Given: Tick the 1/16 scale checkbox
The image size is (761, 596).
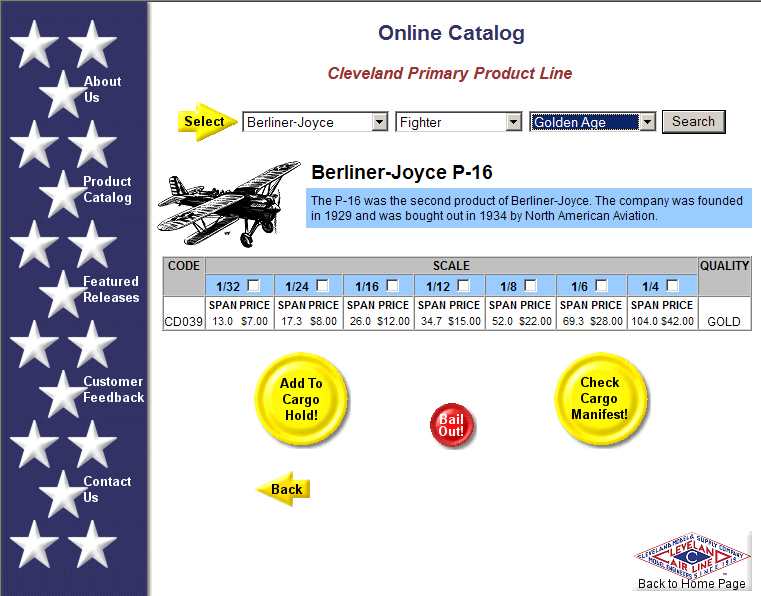Looking at the screenshot, I should 393,285.
